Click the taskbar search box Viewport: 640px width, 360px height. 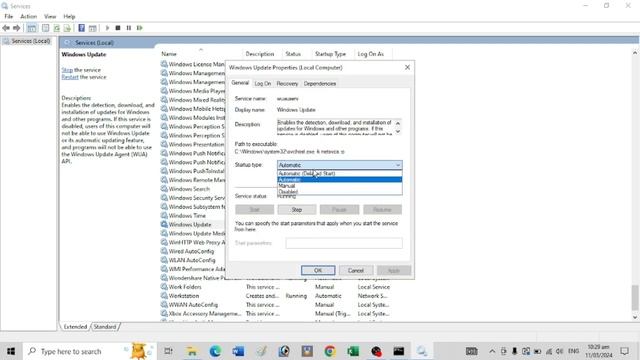pos(90,351)
